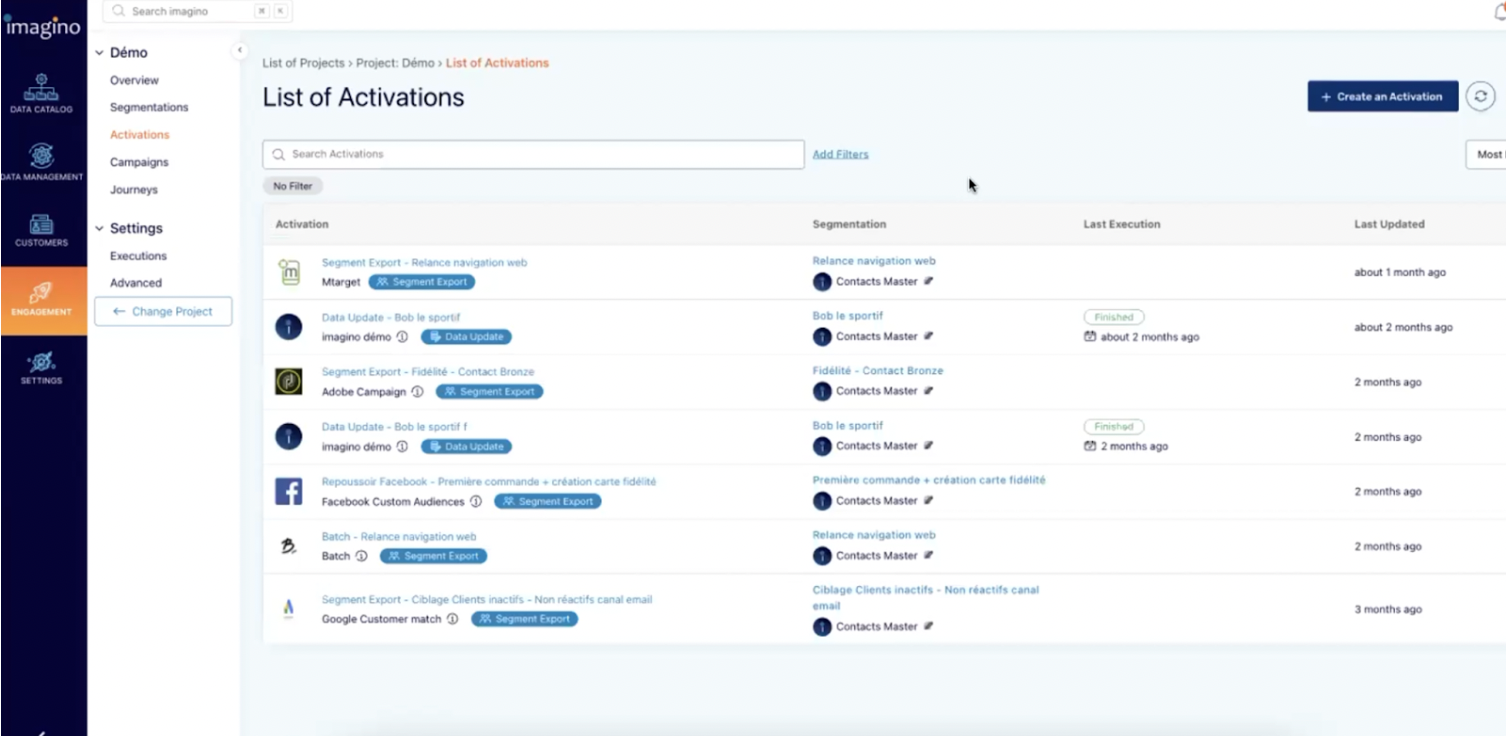The image size is (1506, 736).
Task: Click the notification bell icon
Action: click(x=1500, y=11)
